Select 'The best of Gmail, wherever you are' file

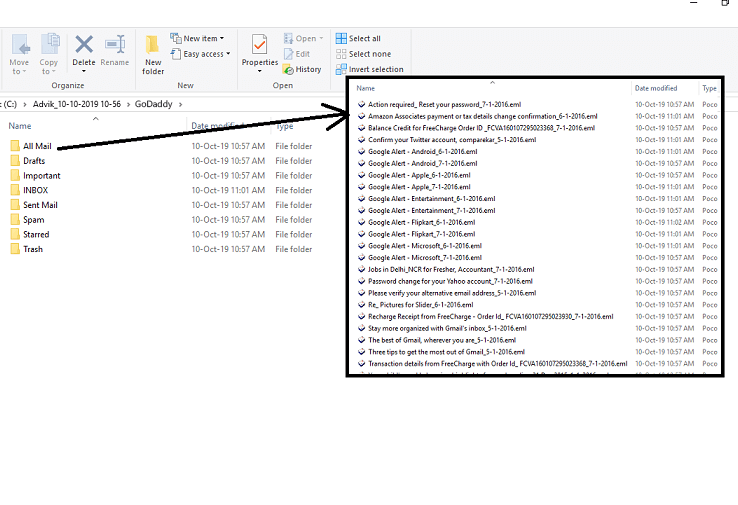click(x=442, y=340)
